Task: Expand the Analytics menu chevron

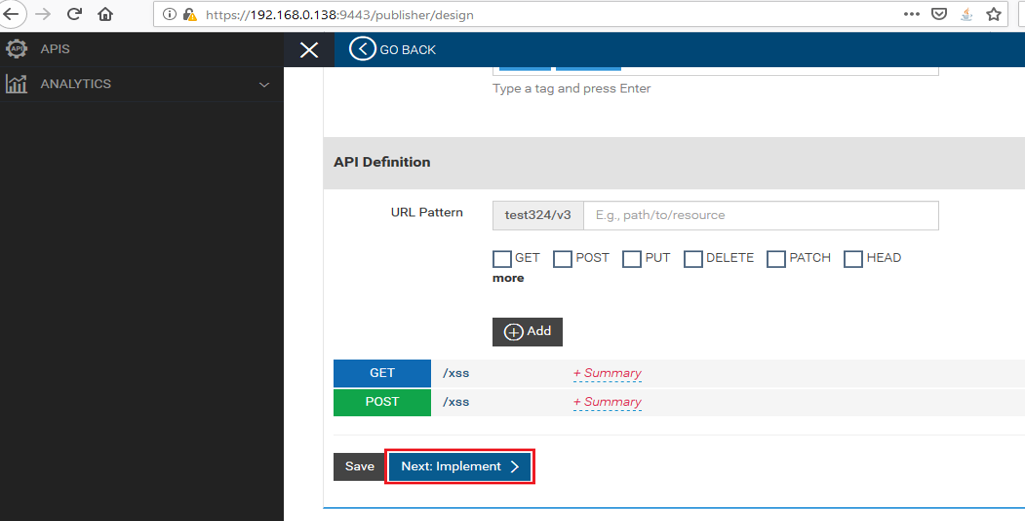Action: (x=264, y=85)
